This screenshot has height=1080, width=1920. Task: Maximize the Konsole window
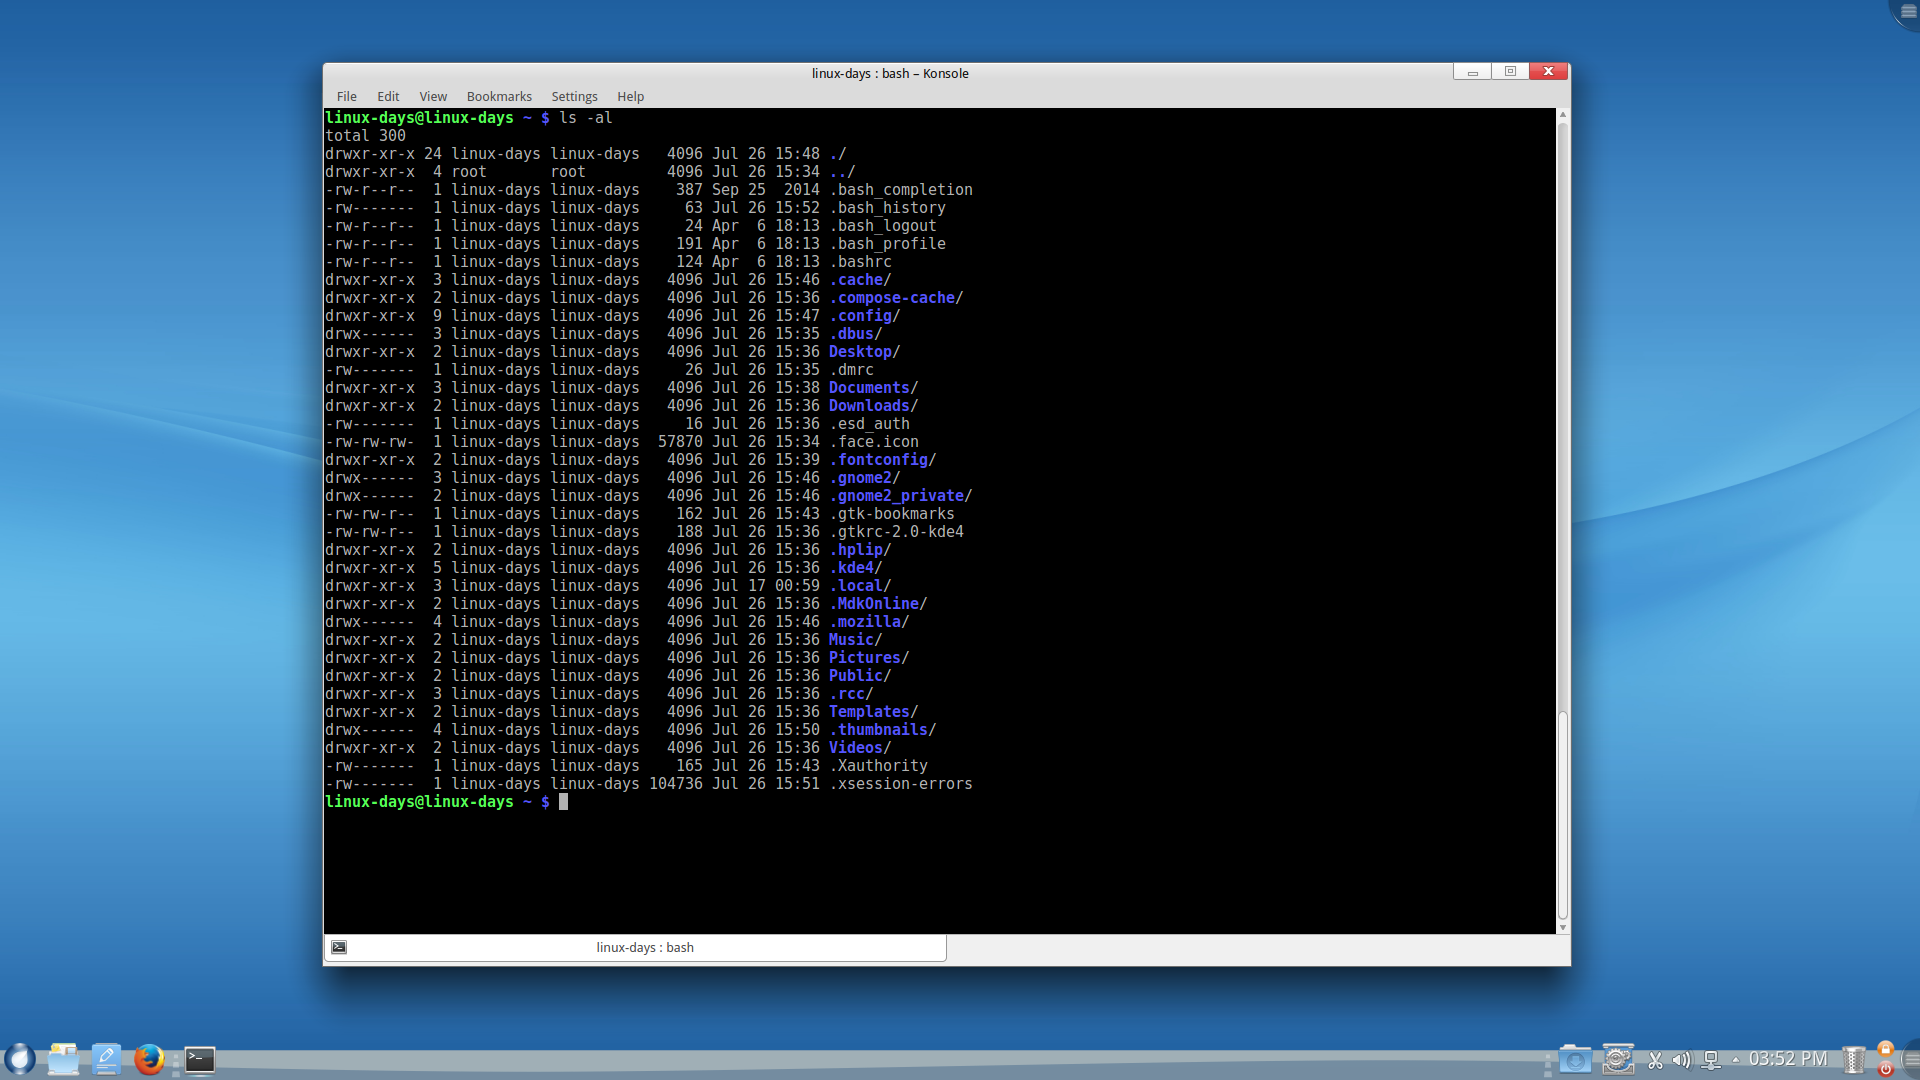coord(1510,72)
